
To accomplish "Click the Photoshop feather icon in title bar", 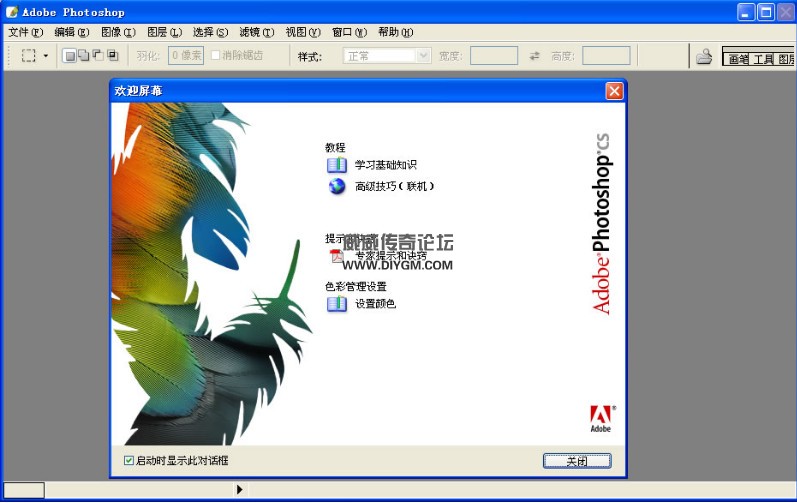I will 12,12.
